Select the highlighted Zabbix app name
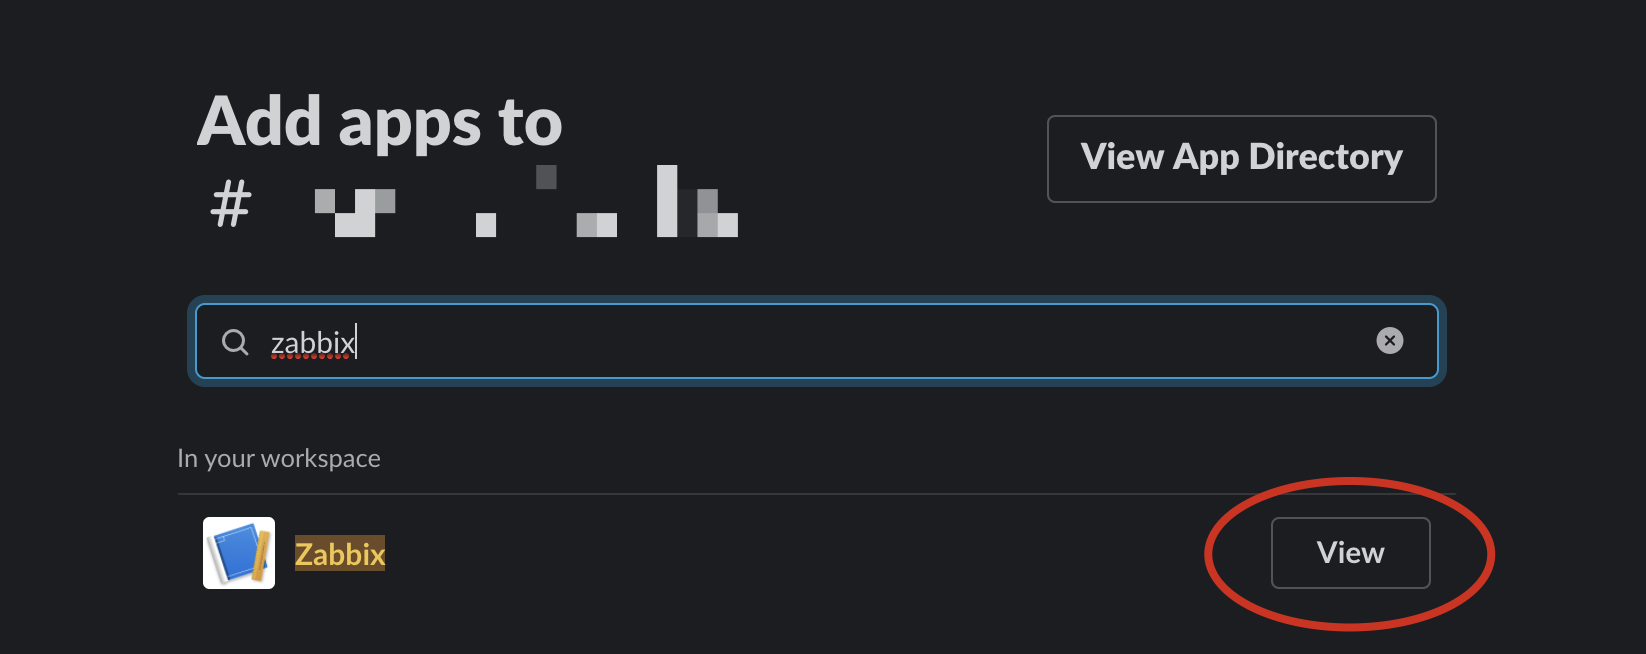This screenshot has height=654, width=1646. pyautogui.click(x=340, y=554)
